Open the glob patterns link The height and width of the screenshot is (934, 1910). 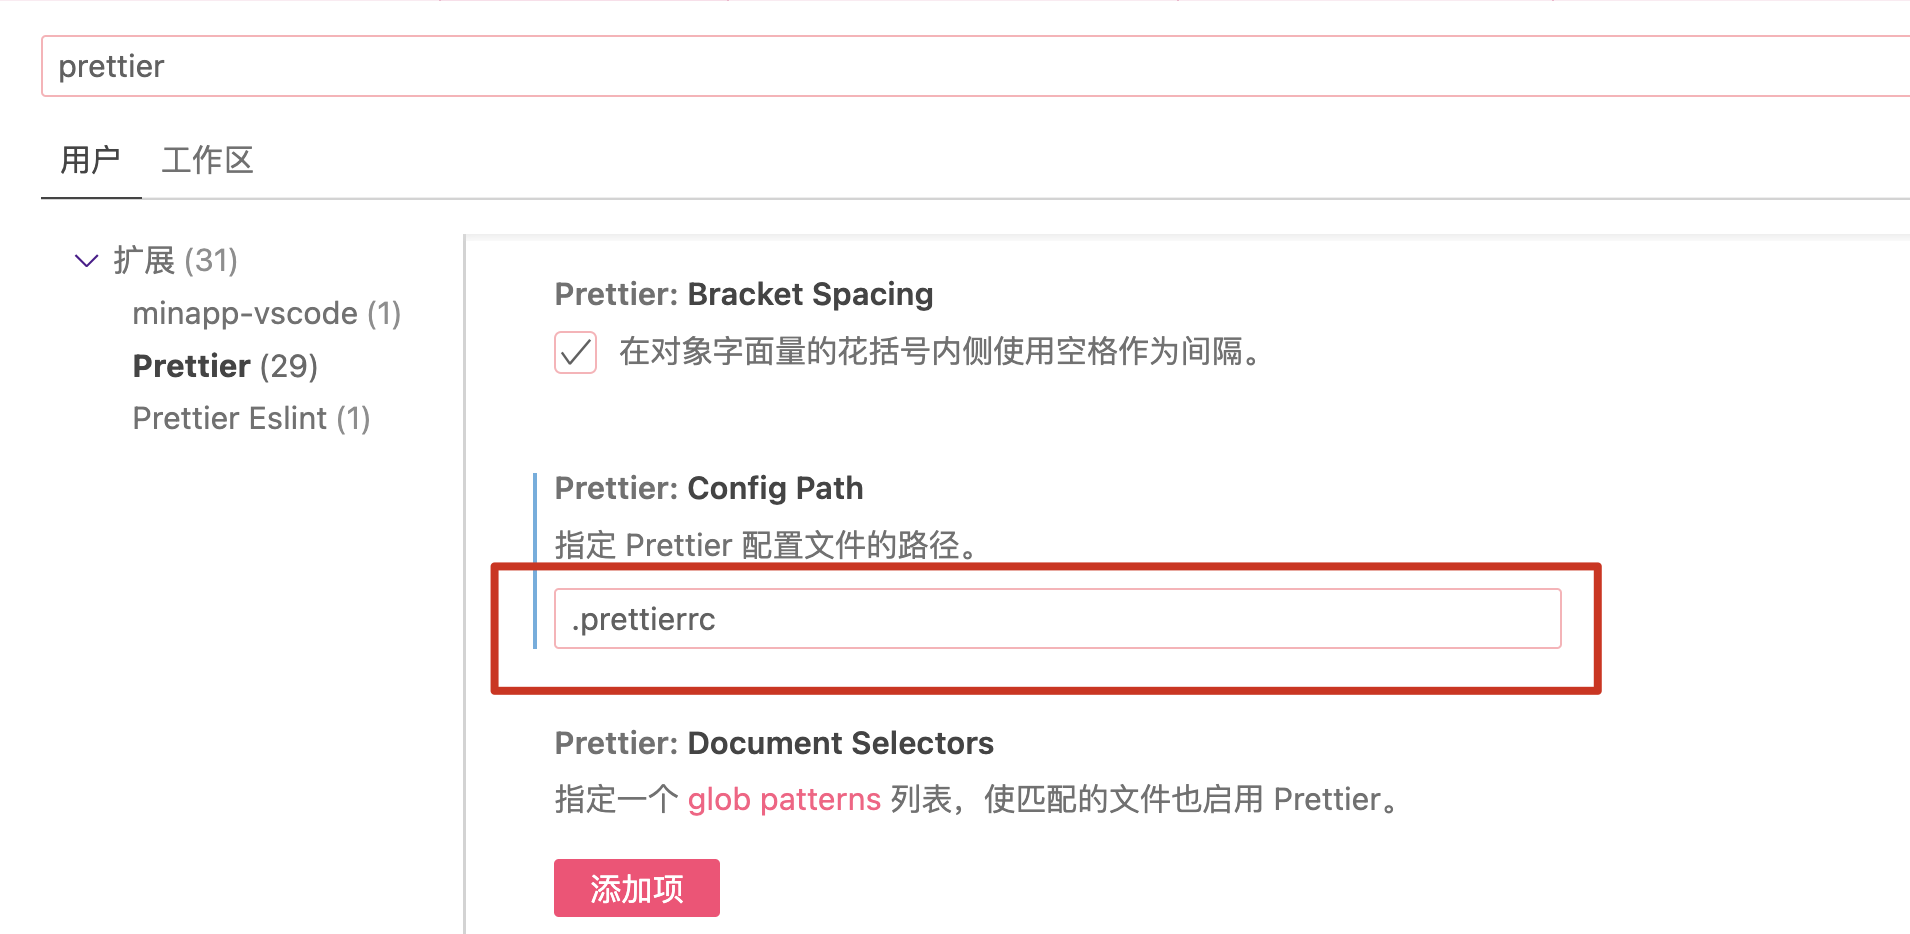coord(784,799)
